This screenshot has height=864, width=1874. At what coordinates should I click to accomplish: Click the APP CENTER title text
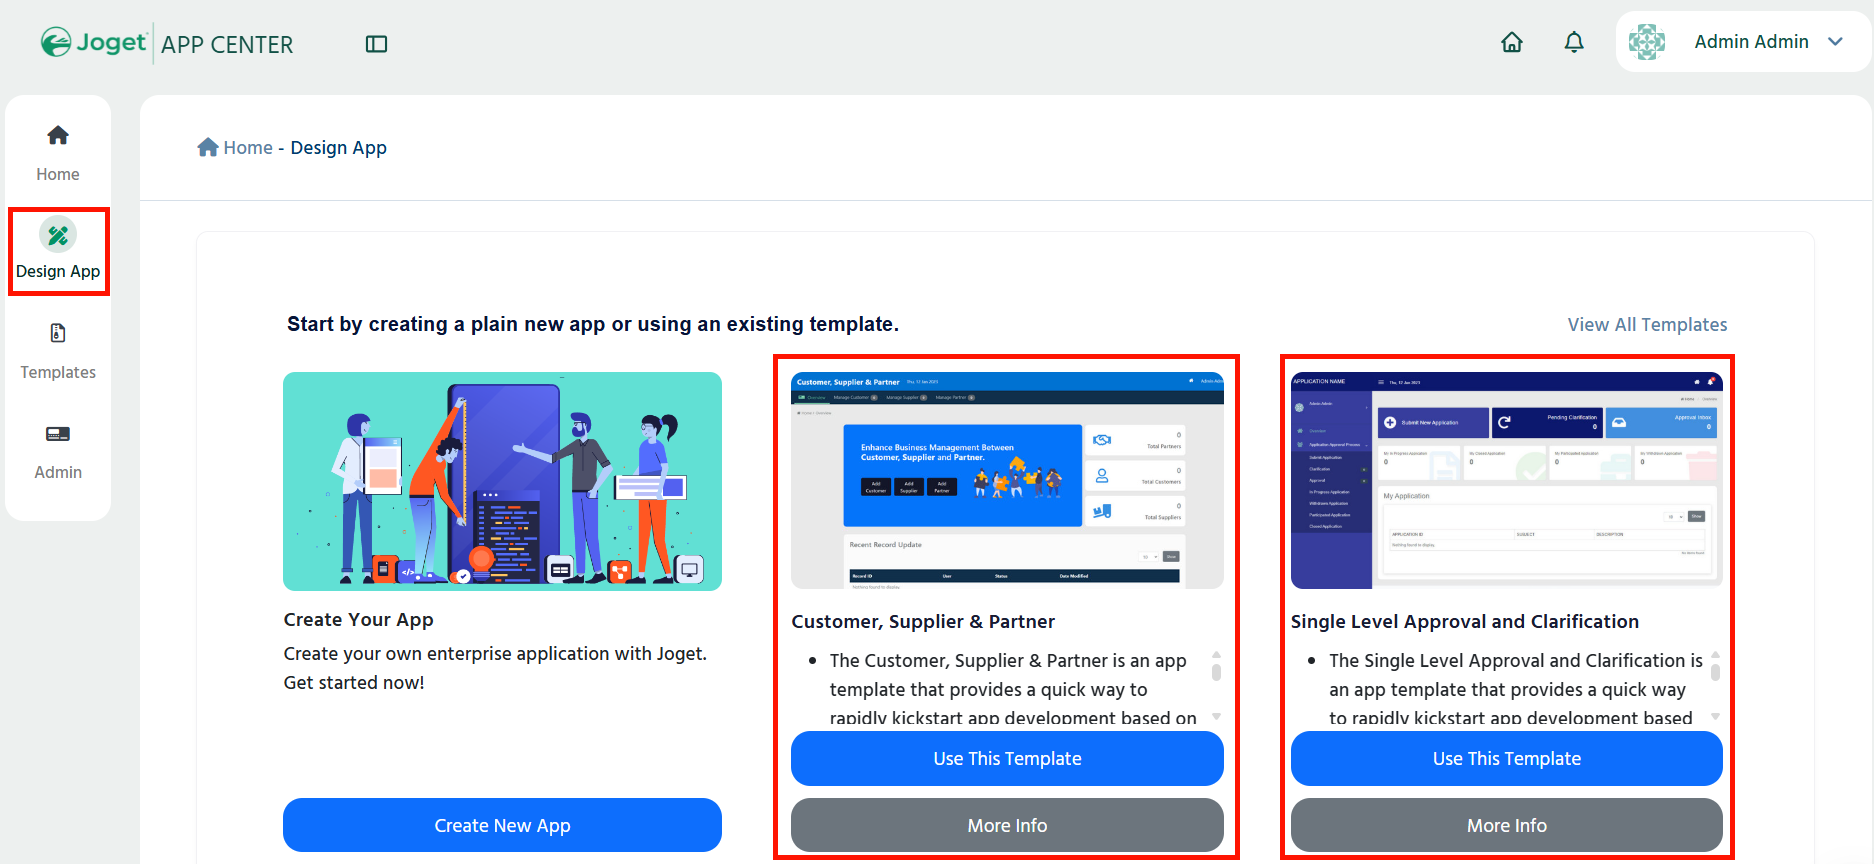(227, 45)
